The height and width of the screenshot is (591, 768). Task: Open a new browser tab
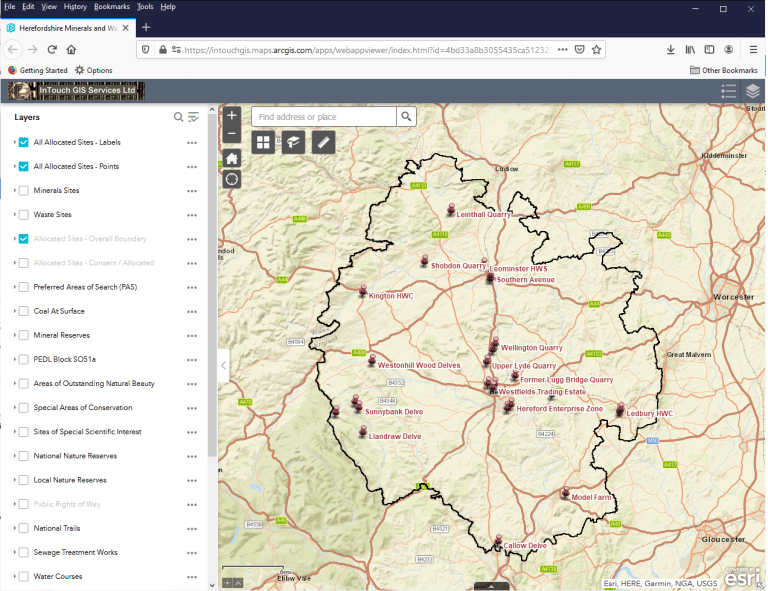146,27
